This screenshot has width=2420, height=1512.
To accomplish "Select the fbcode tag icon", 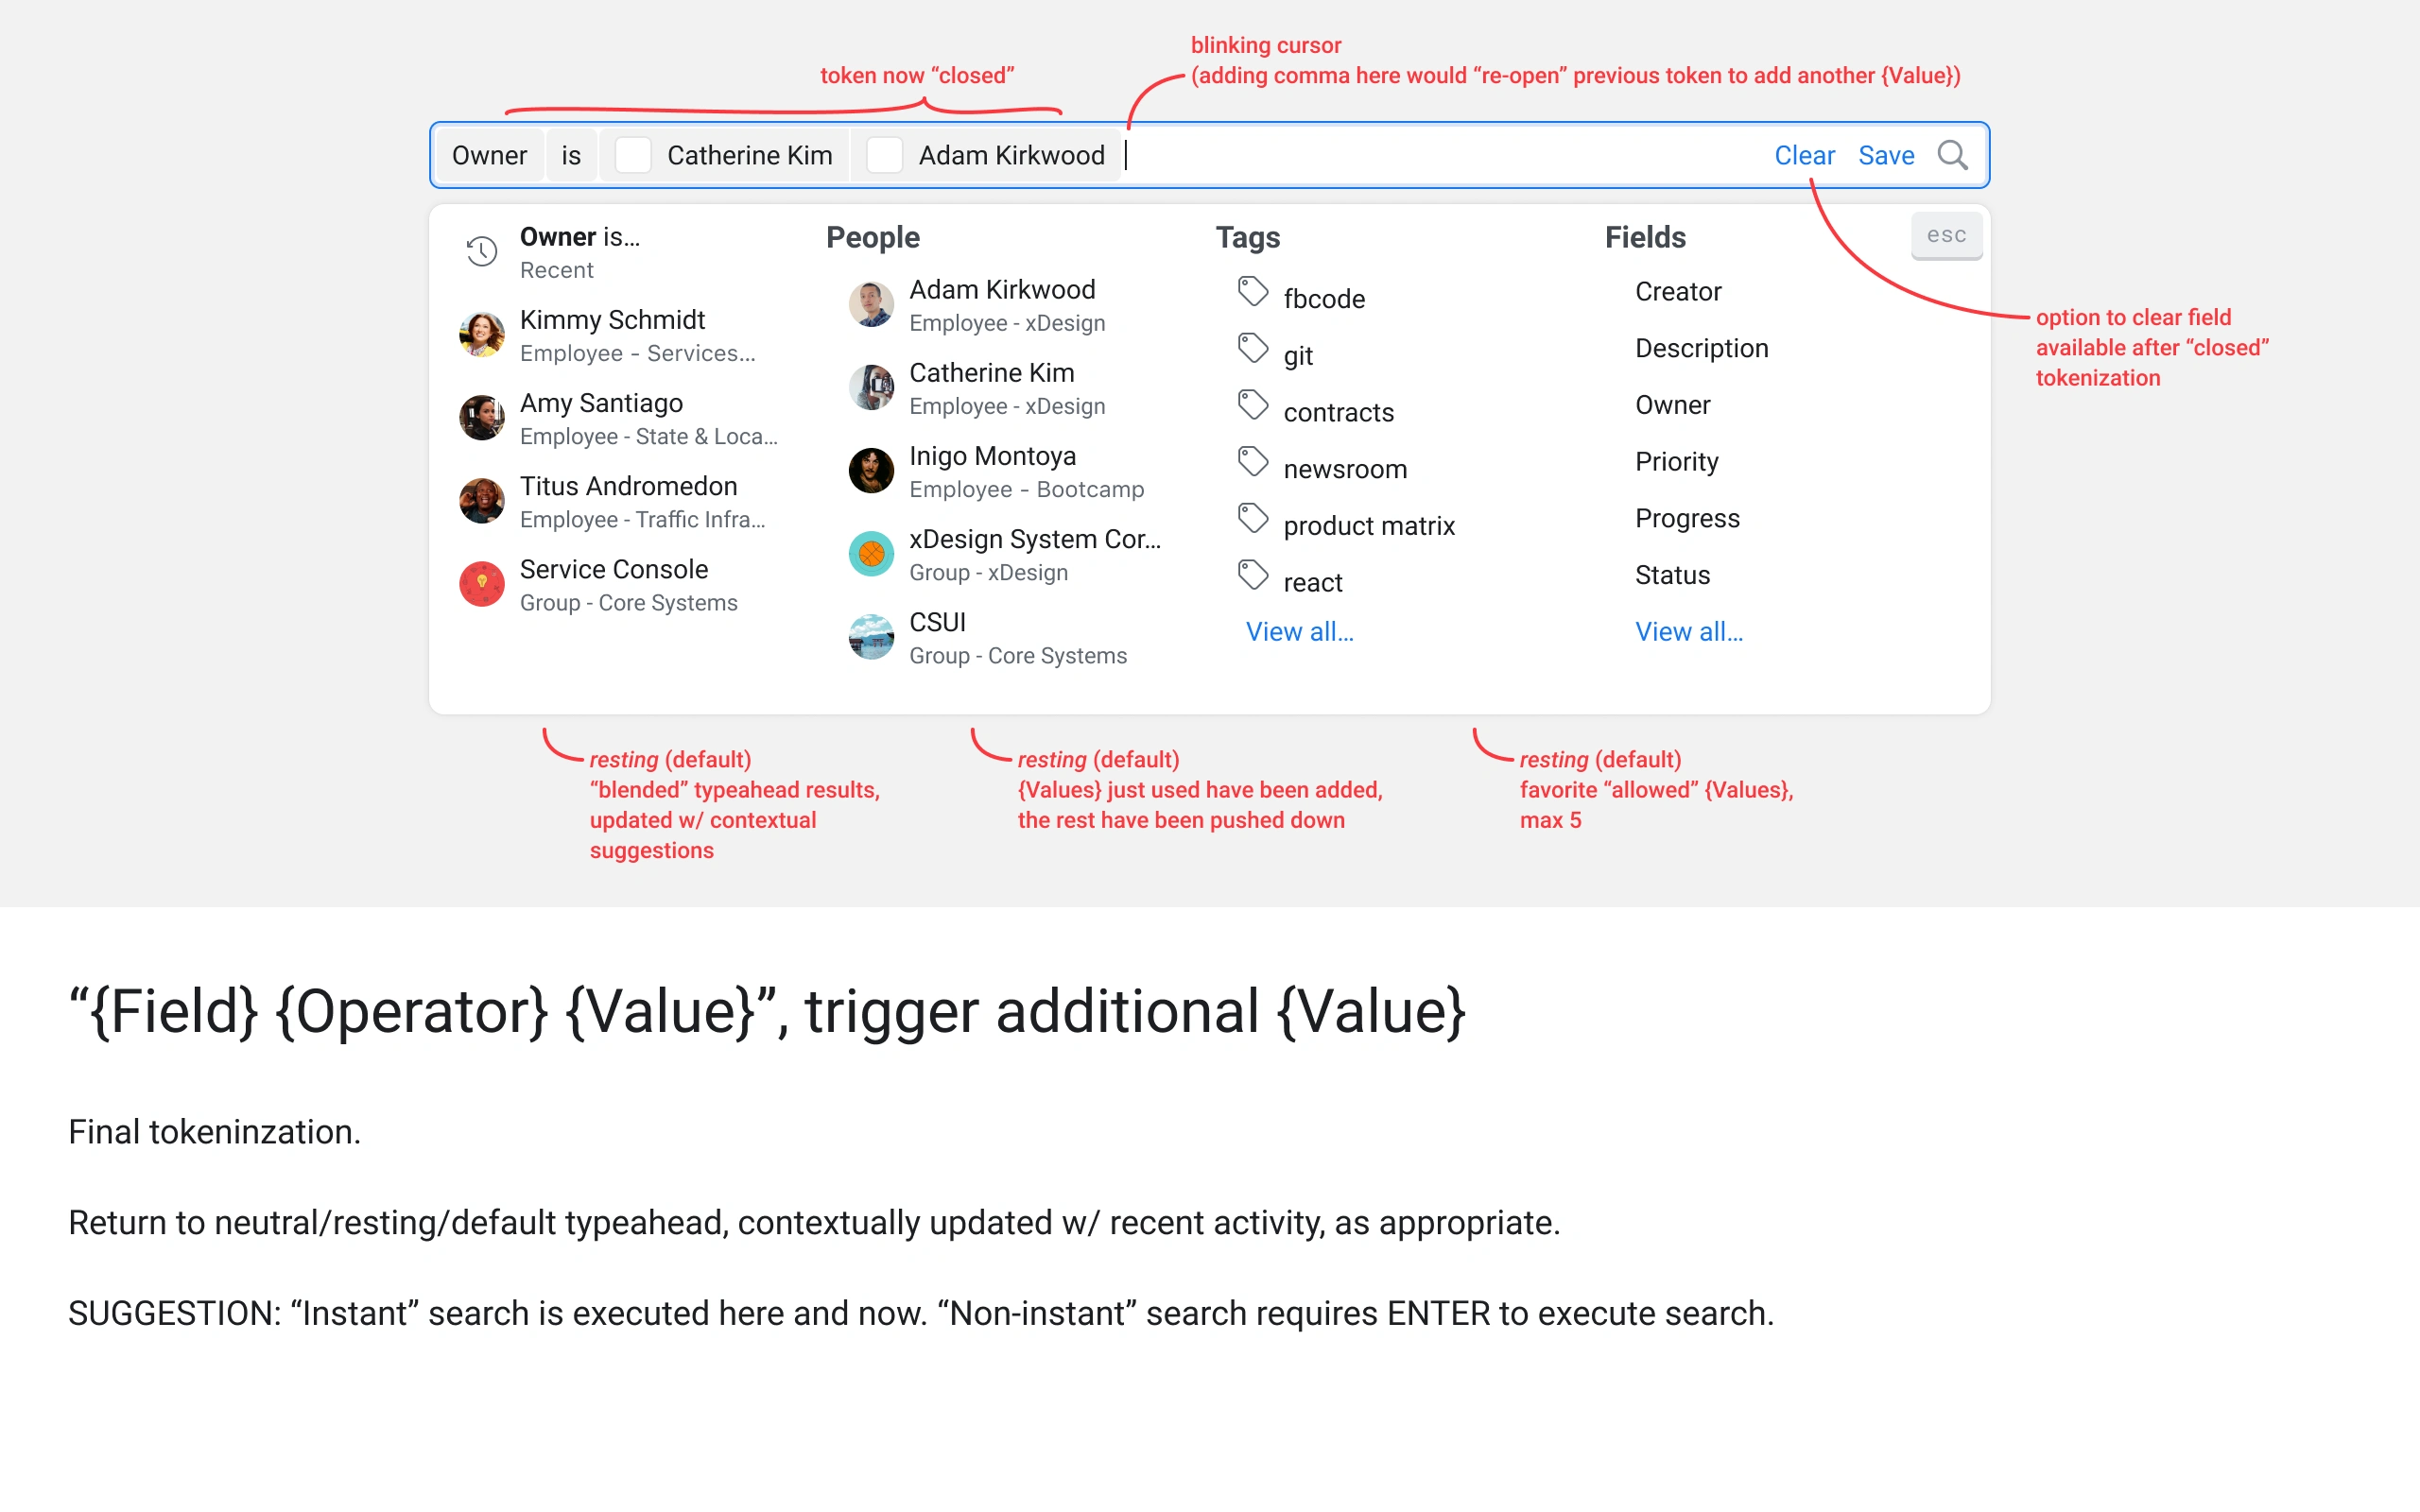I will [x=1252, y=292].
